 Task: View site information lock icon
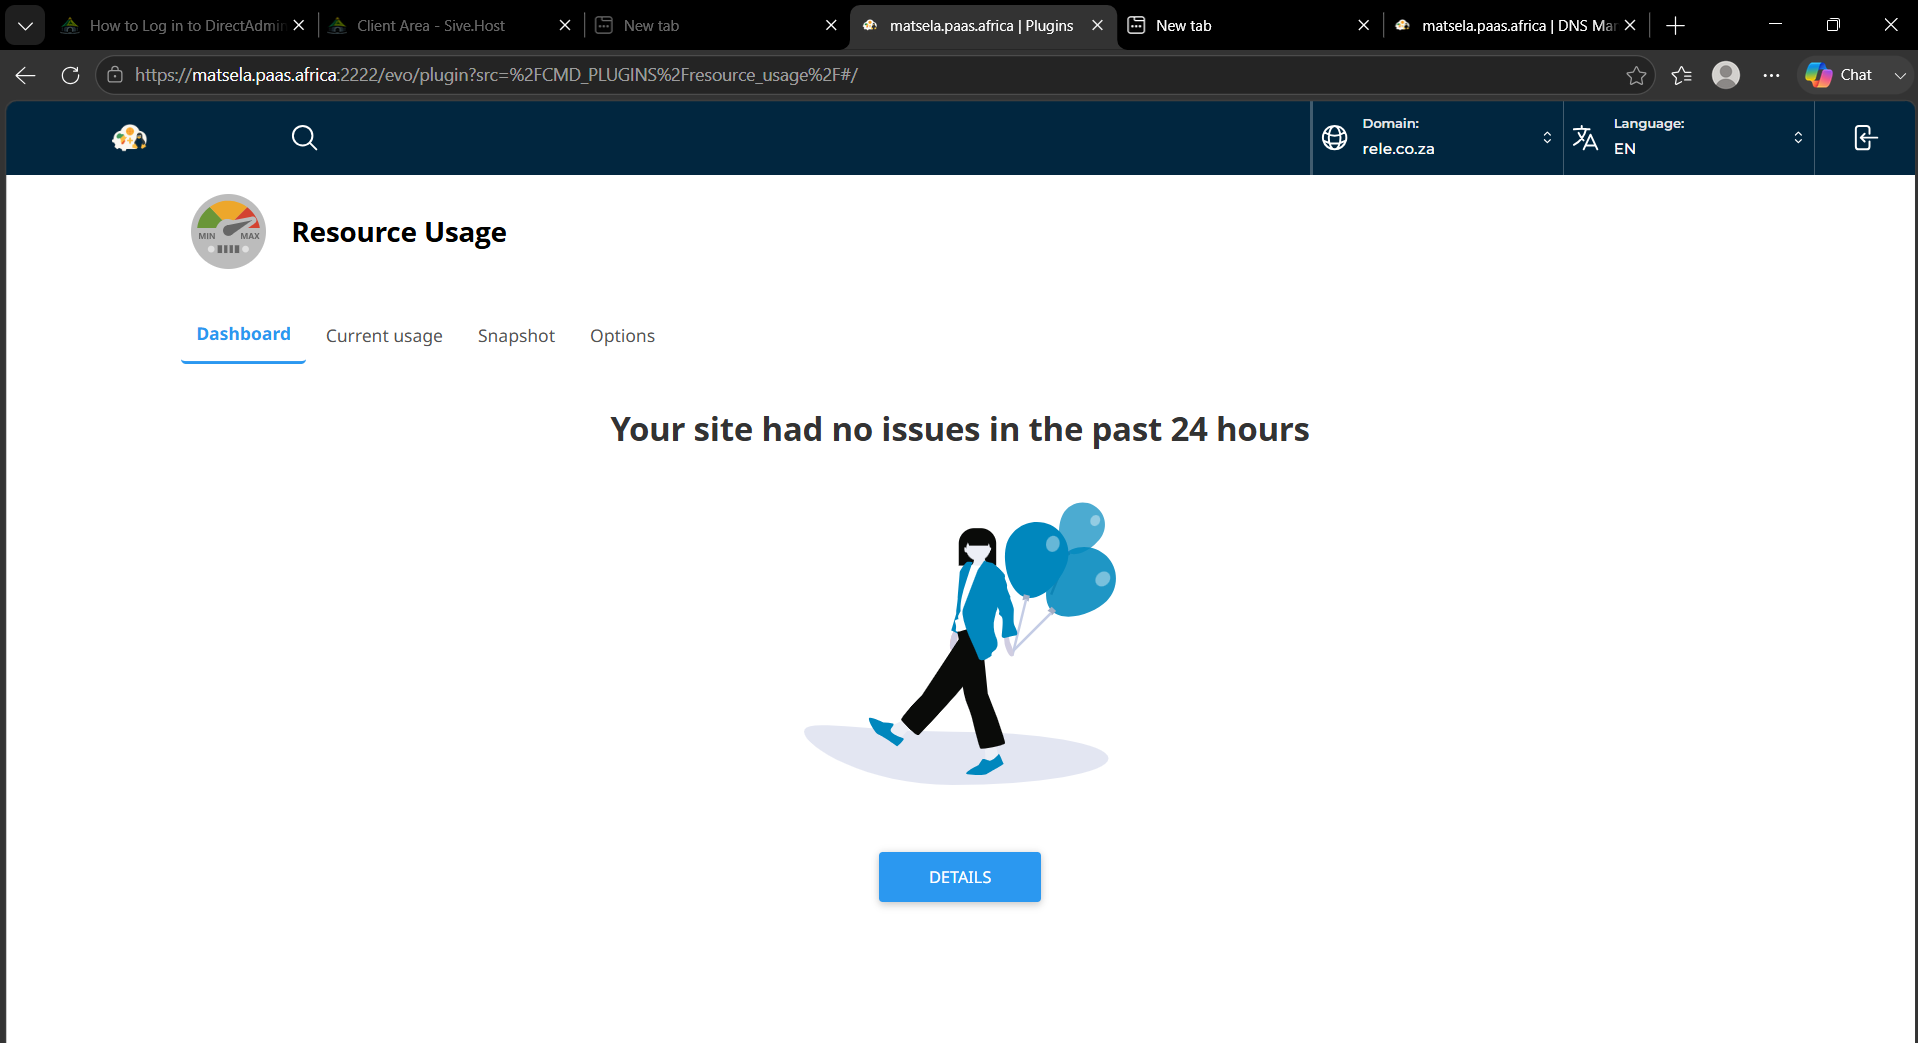115,75
